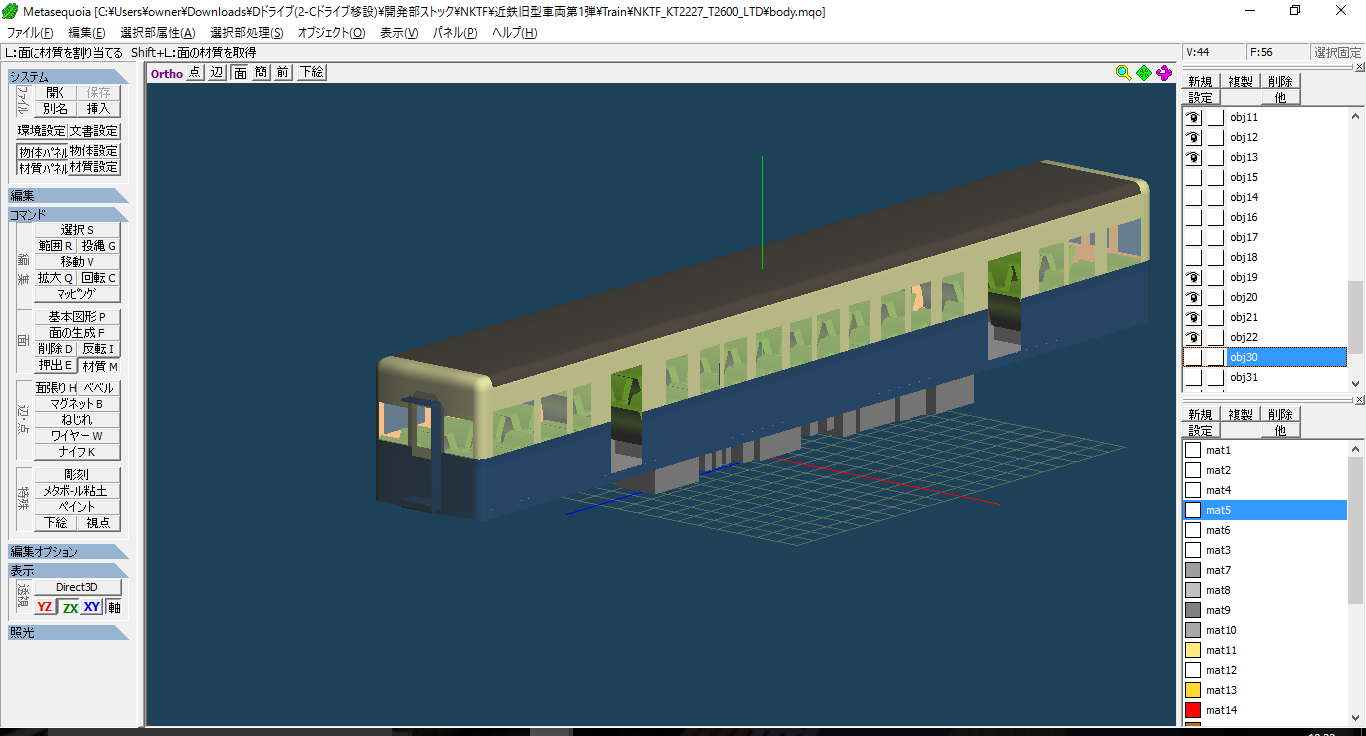
Task: Click the yellow zoom magnifier view icon
Action: [1124, 72]
